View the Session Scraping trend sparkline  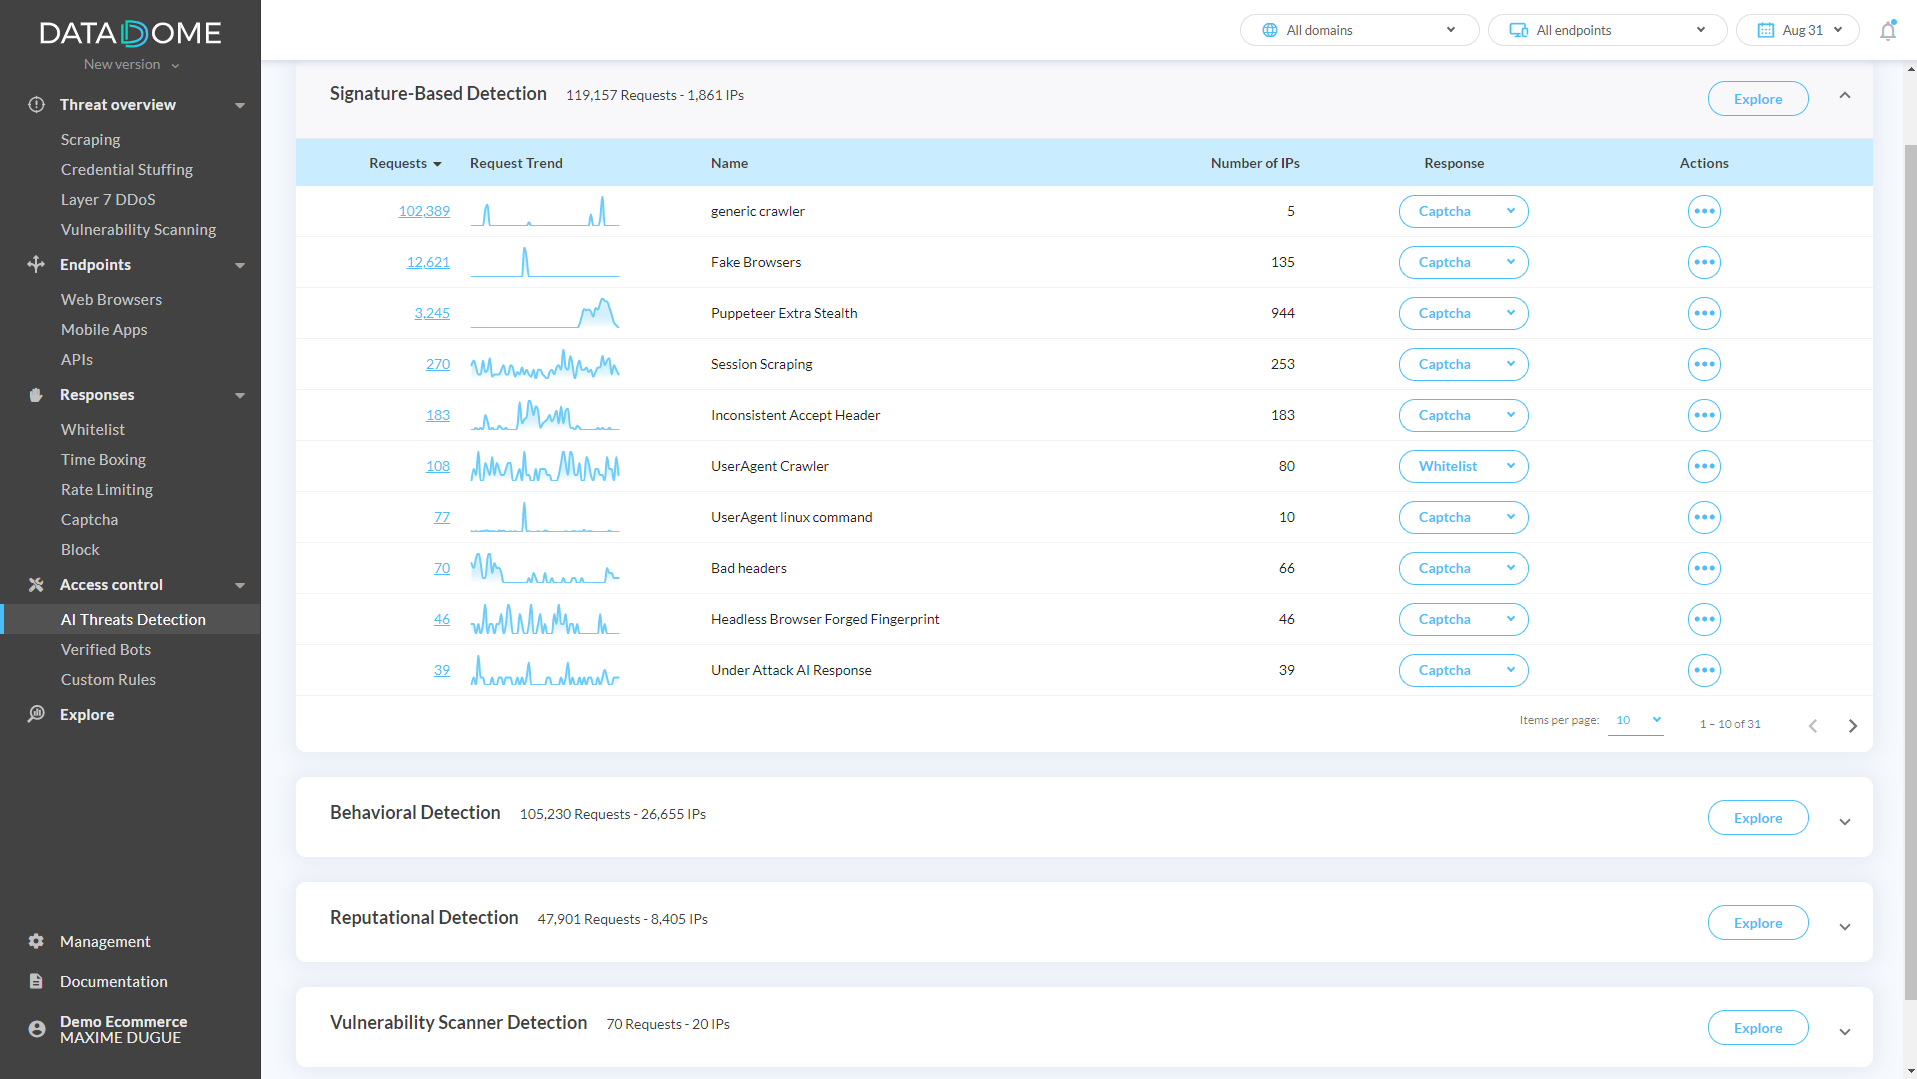click(x=545, y=364)
